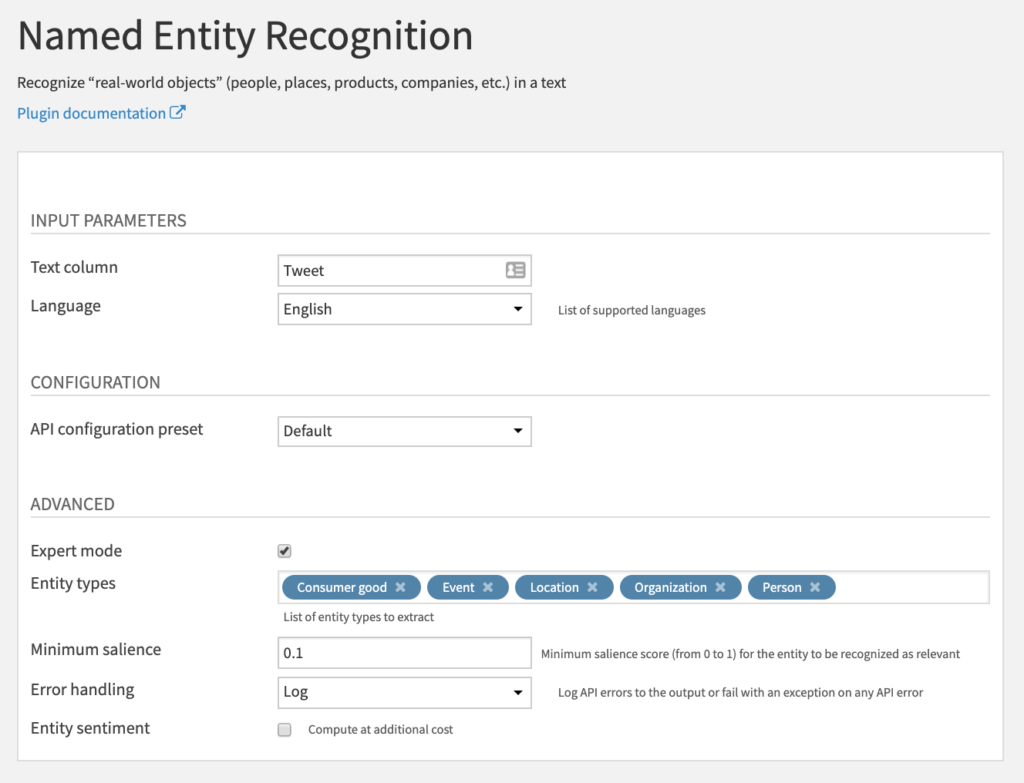Screen dimensions: 1024x783
Task: Click the Error handling label
Action: point(82,690)
